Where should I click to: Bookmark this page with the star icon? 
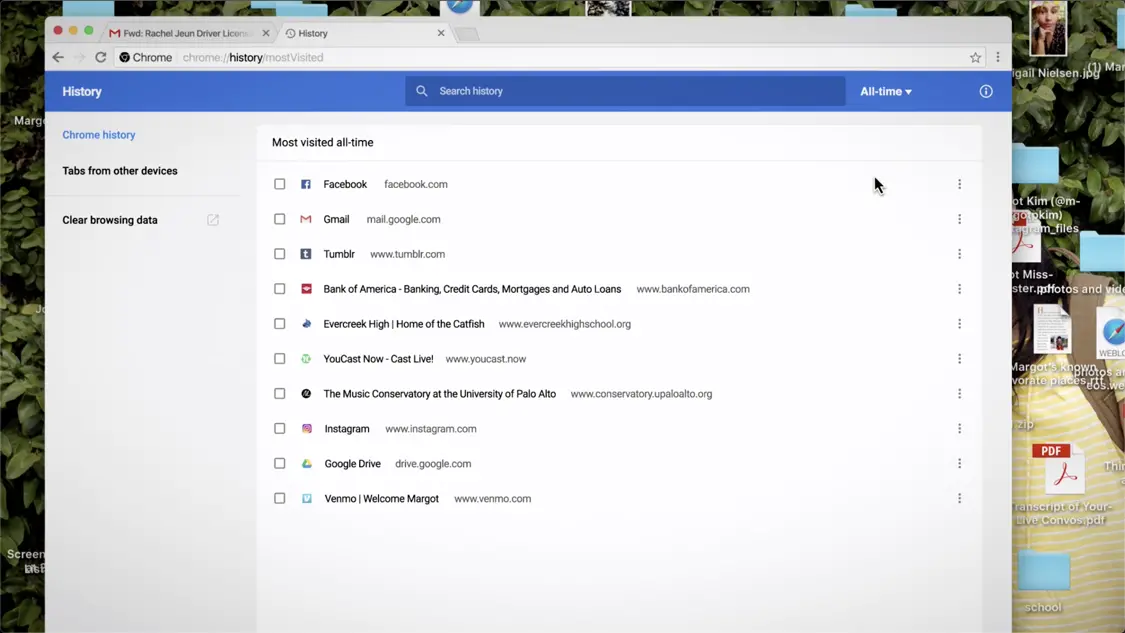click(x=975, y=57)
